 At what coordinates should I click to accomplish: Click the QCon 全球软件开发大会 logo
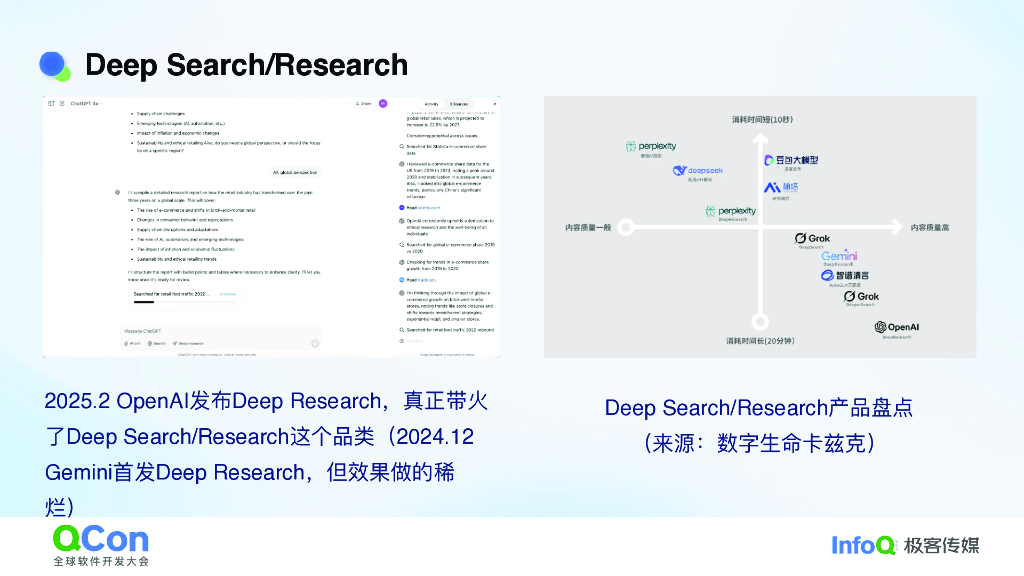(x=101, y=545)
